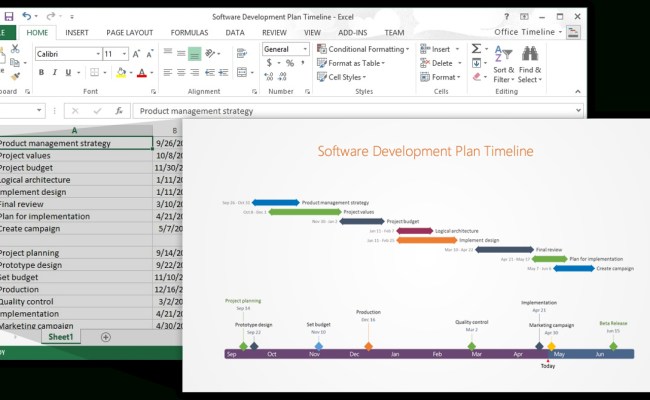650x400 pixels.
Task: Click the Today marker on timeline
Action: coord(548,366)
